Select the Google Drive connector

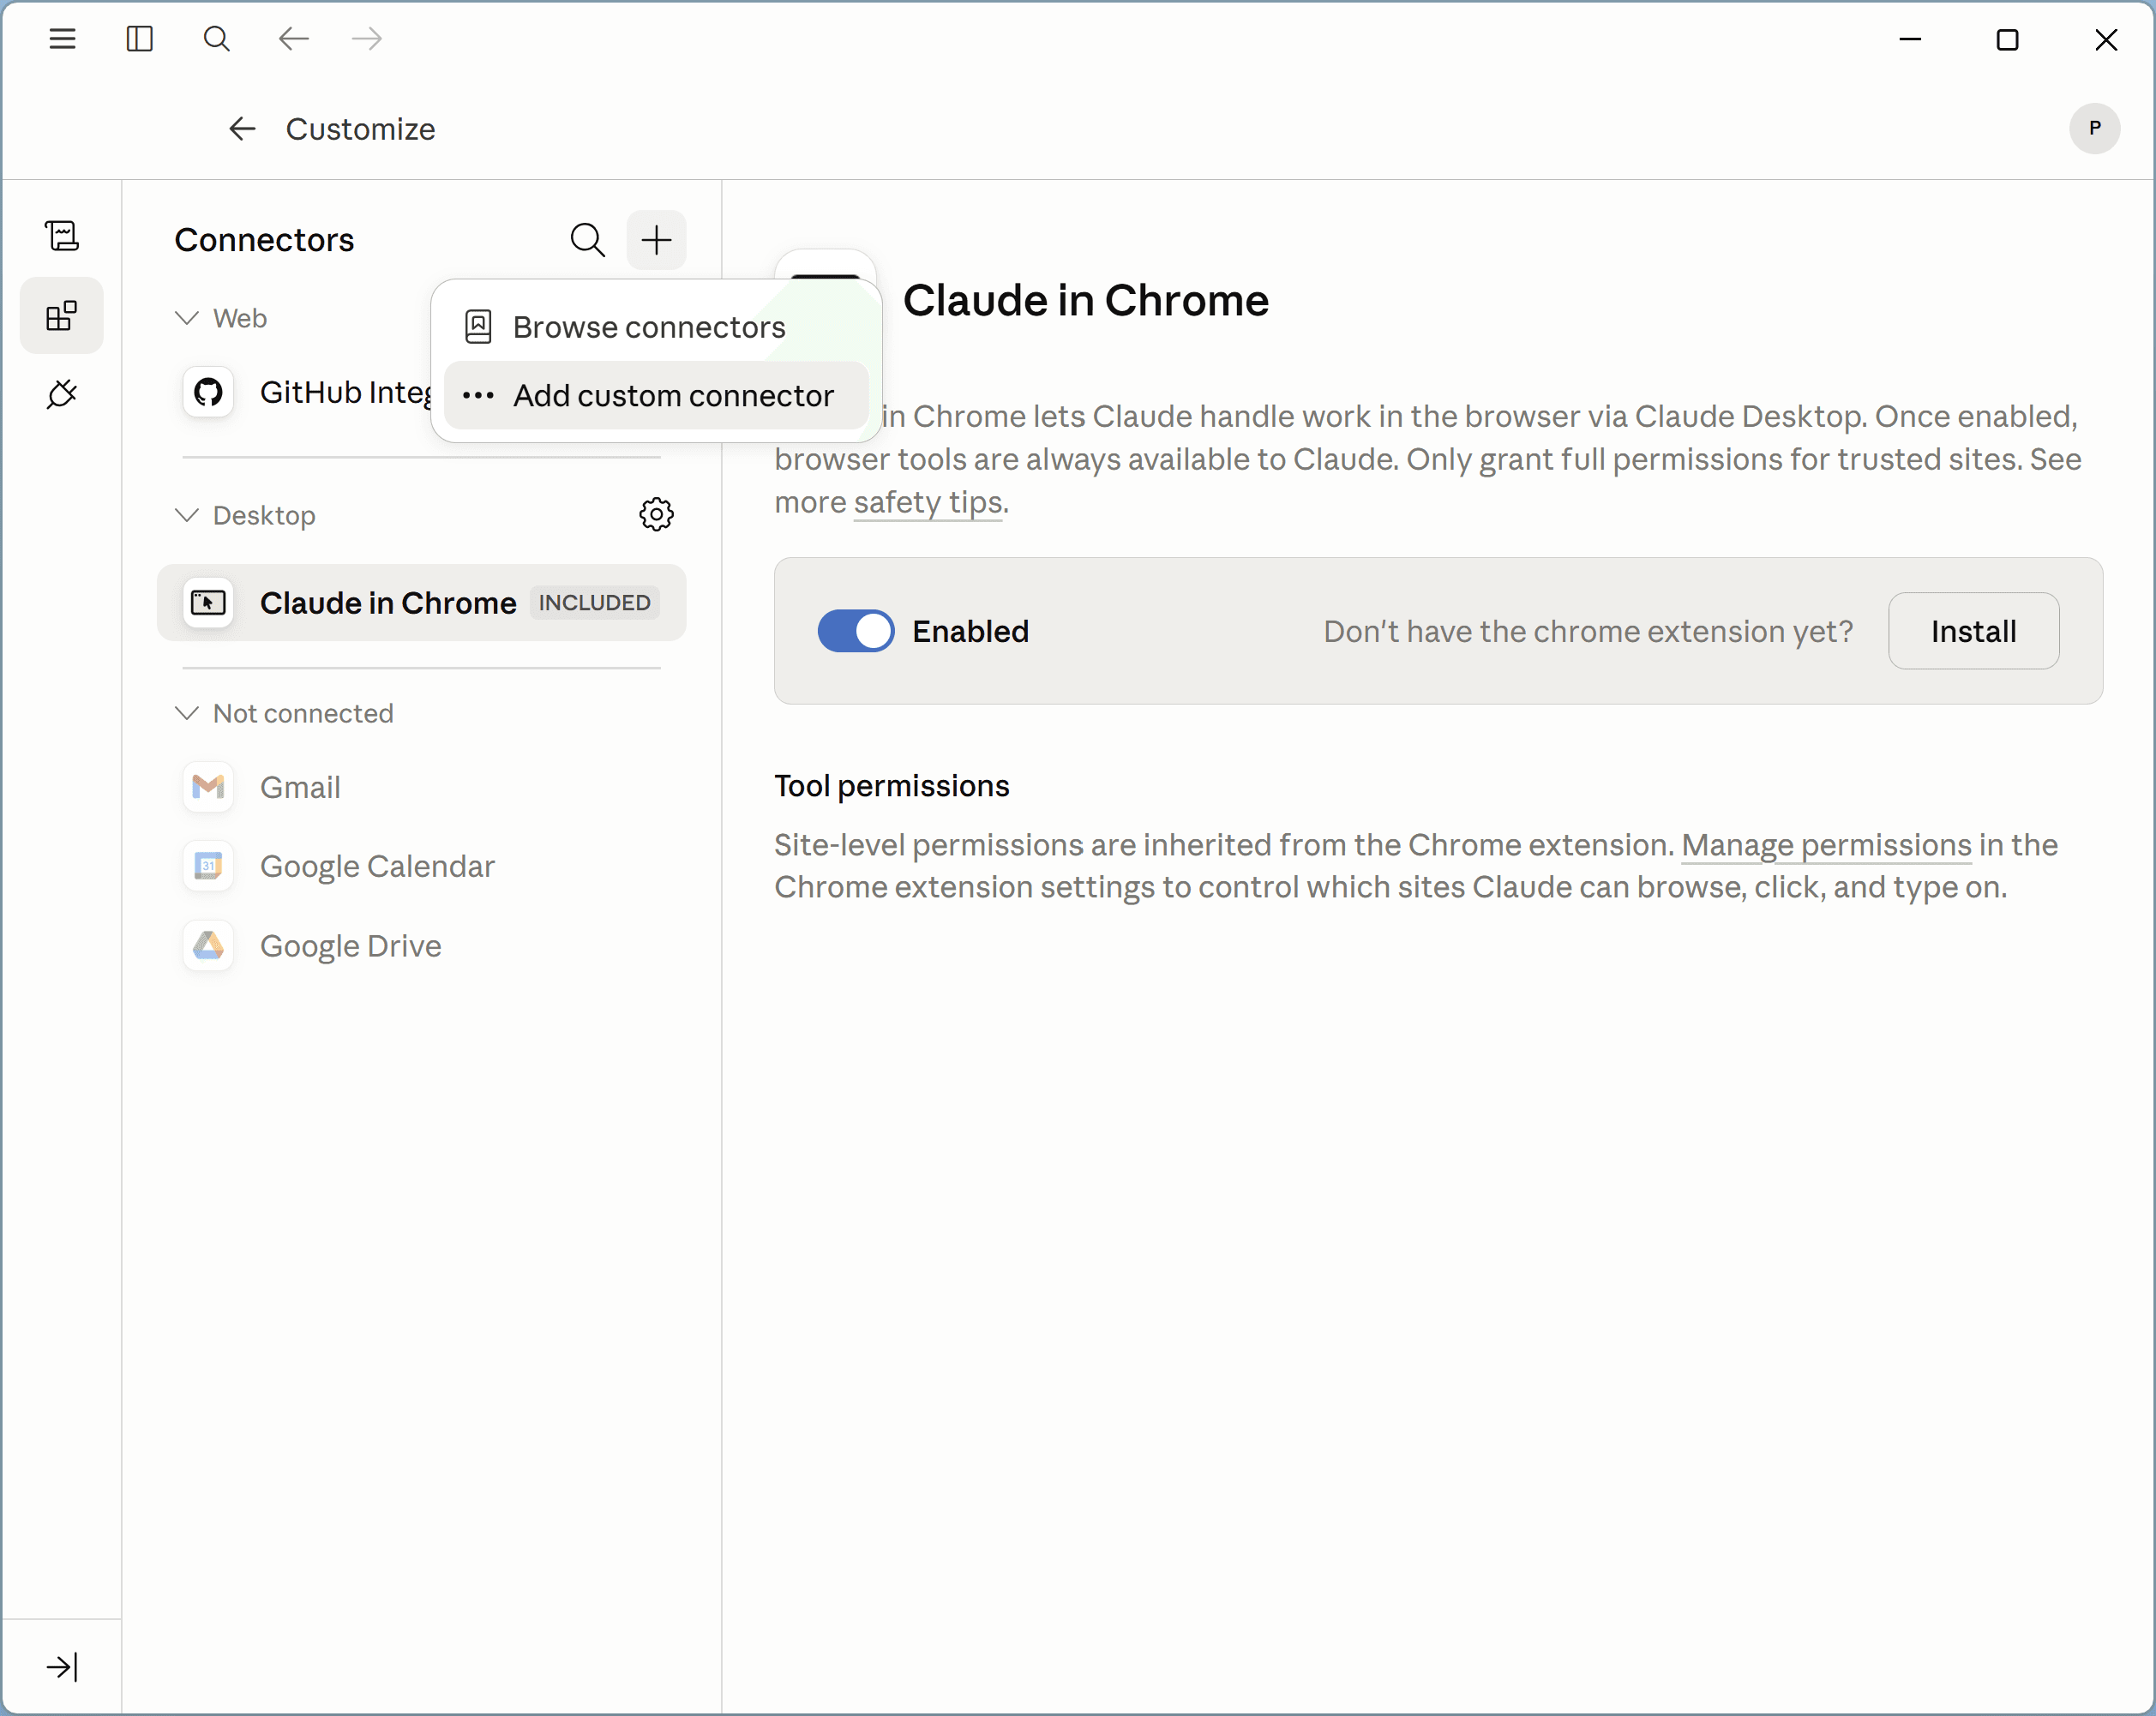point(421,945)
